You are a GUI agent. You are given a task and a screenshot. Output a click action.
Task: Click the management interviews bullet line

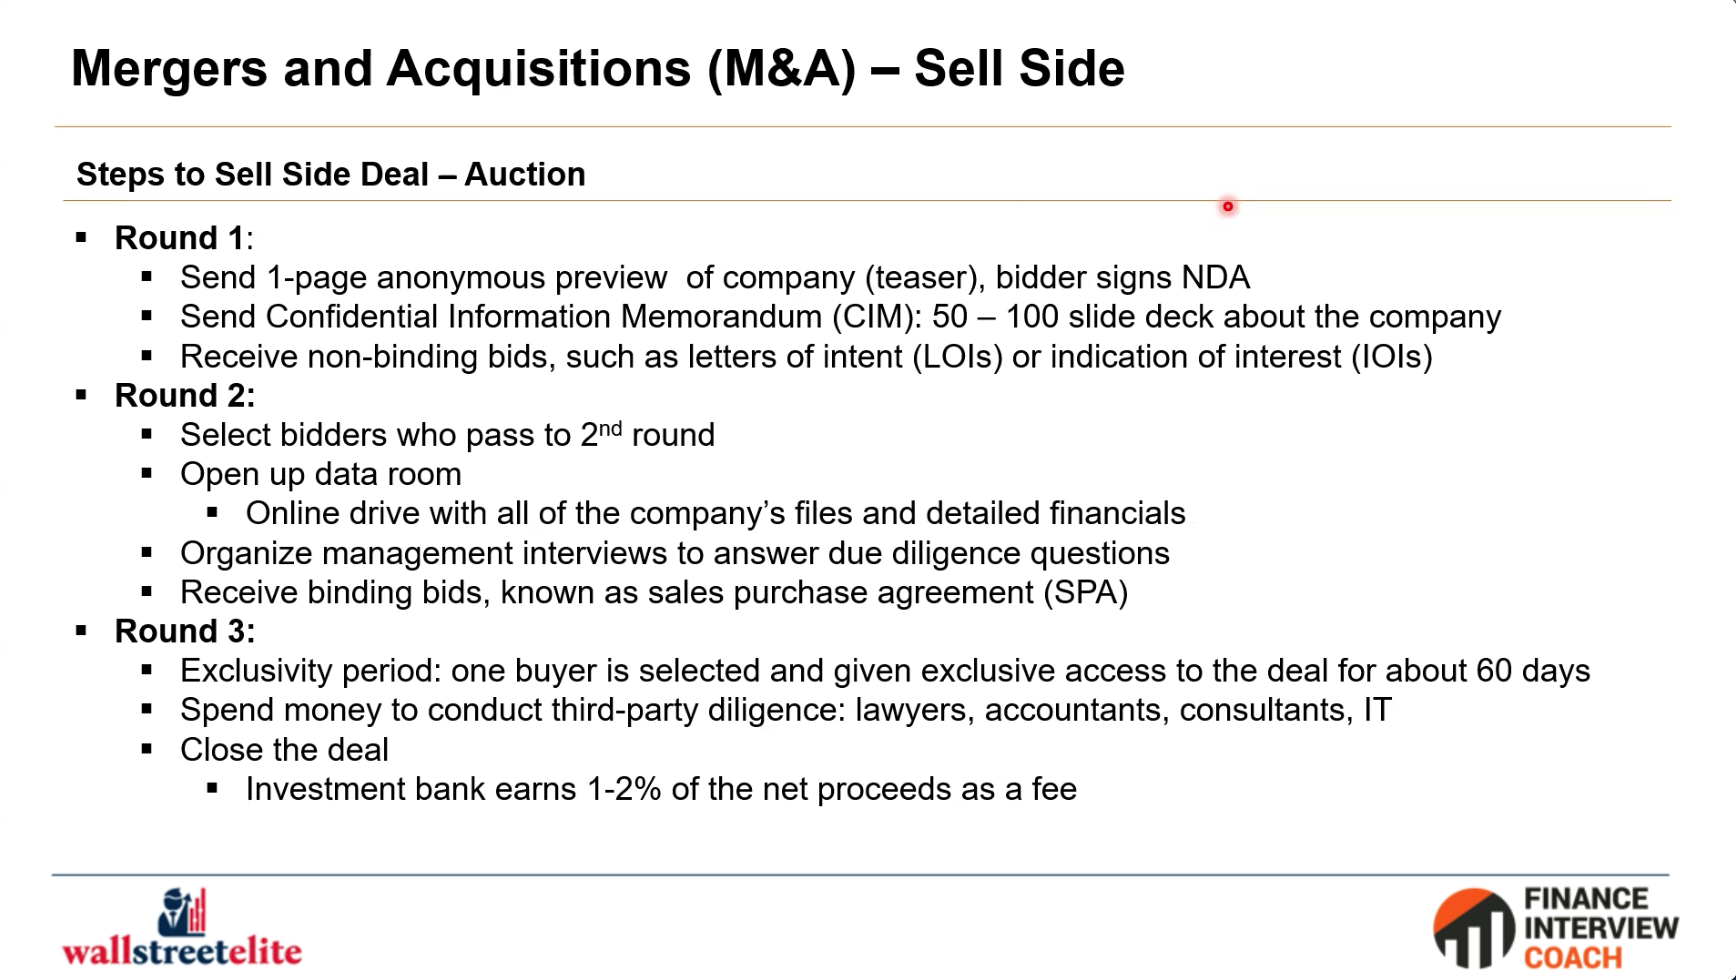[x=675, y=553]
